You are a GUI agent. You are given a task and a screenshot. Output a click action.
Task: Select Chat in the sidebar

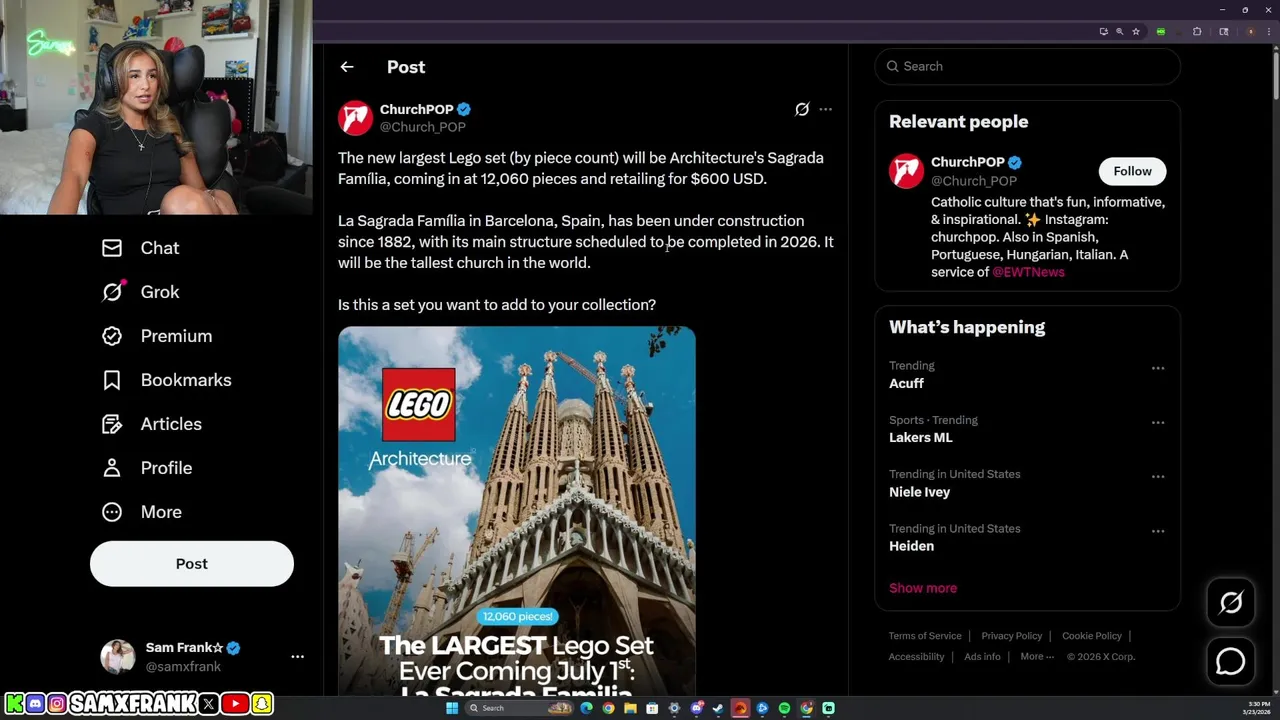coord(160,248)
